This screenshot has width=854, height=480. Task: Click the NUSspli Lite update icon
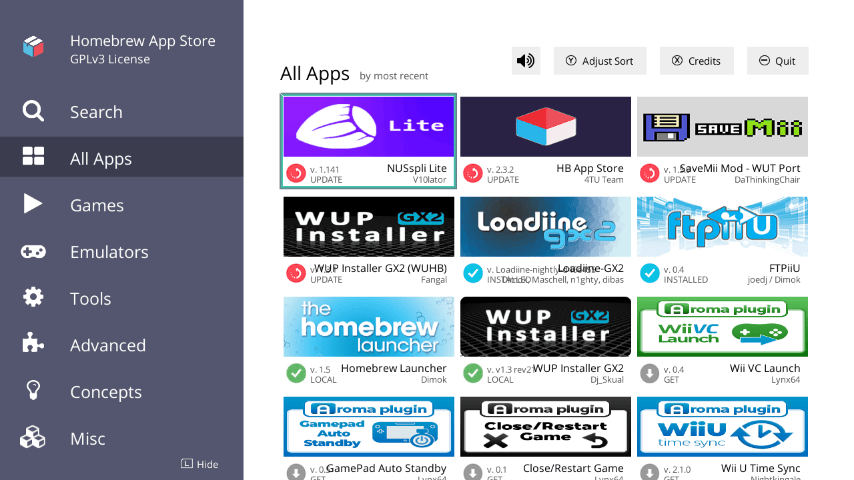tap(296, 173)
